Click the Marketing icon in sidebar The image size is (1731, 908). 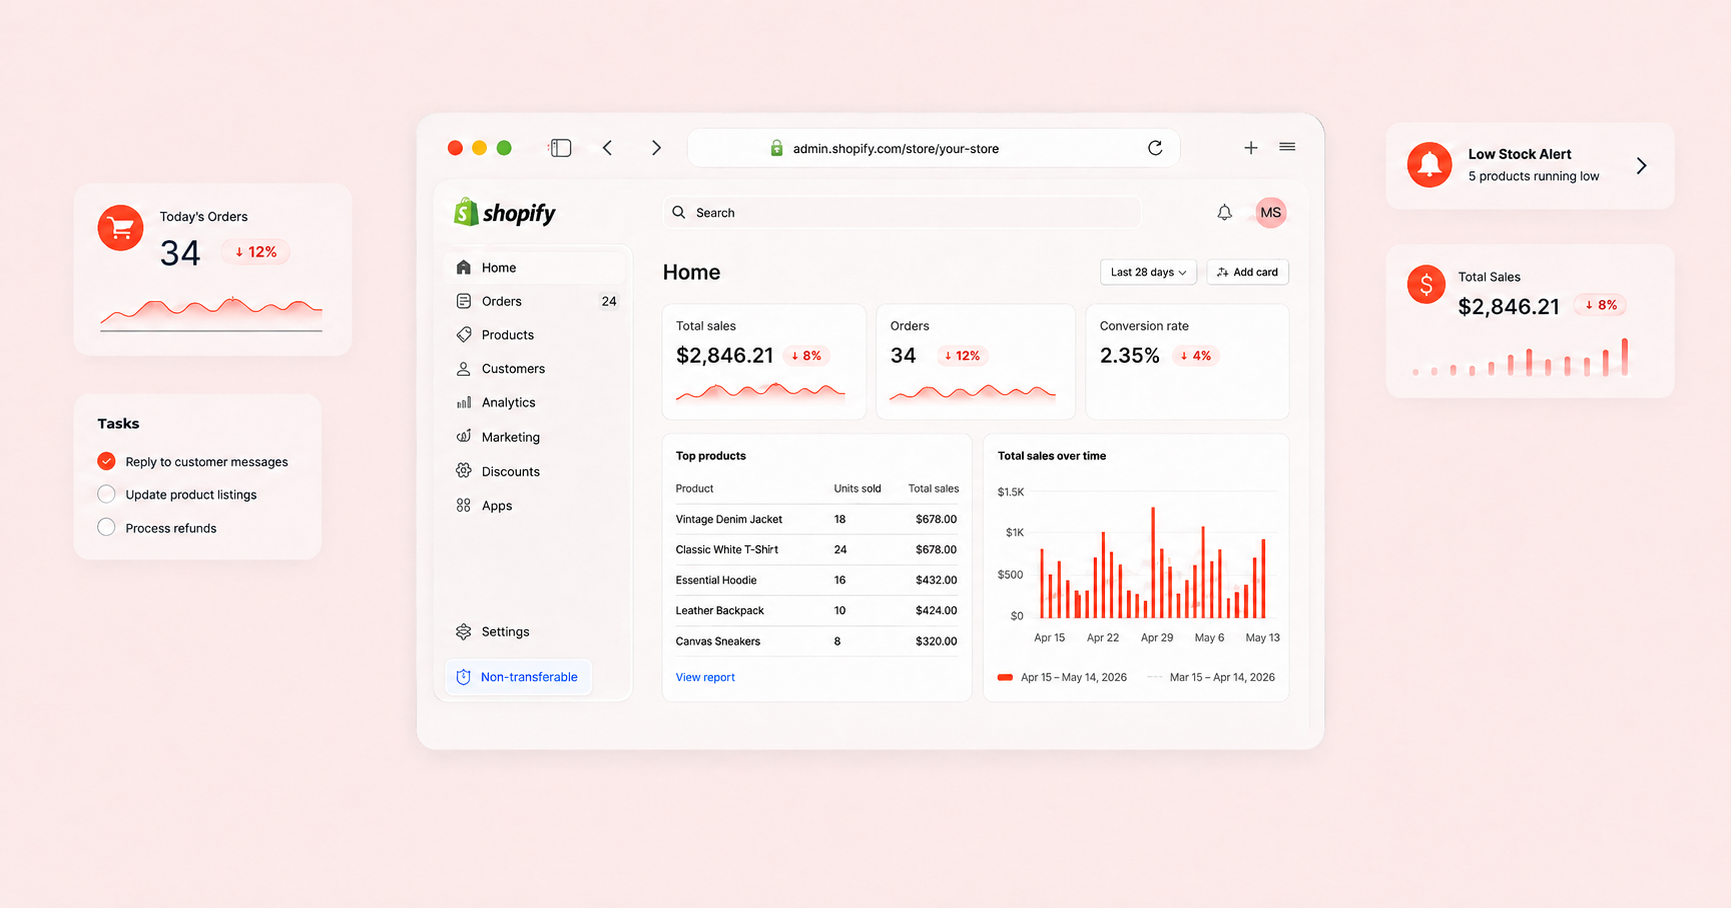pyautogui.click(x=463, y=436)
